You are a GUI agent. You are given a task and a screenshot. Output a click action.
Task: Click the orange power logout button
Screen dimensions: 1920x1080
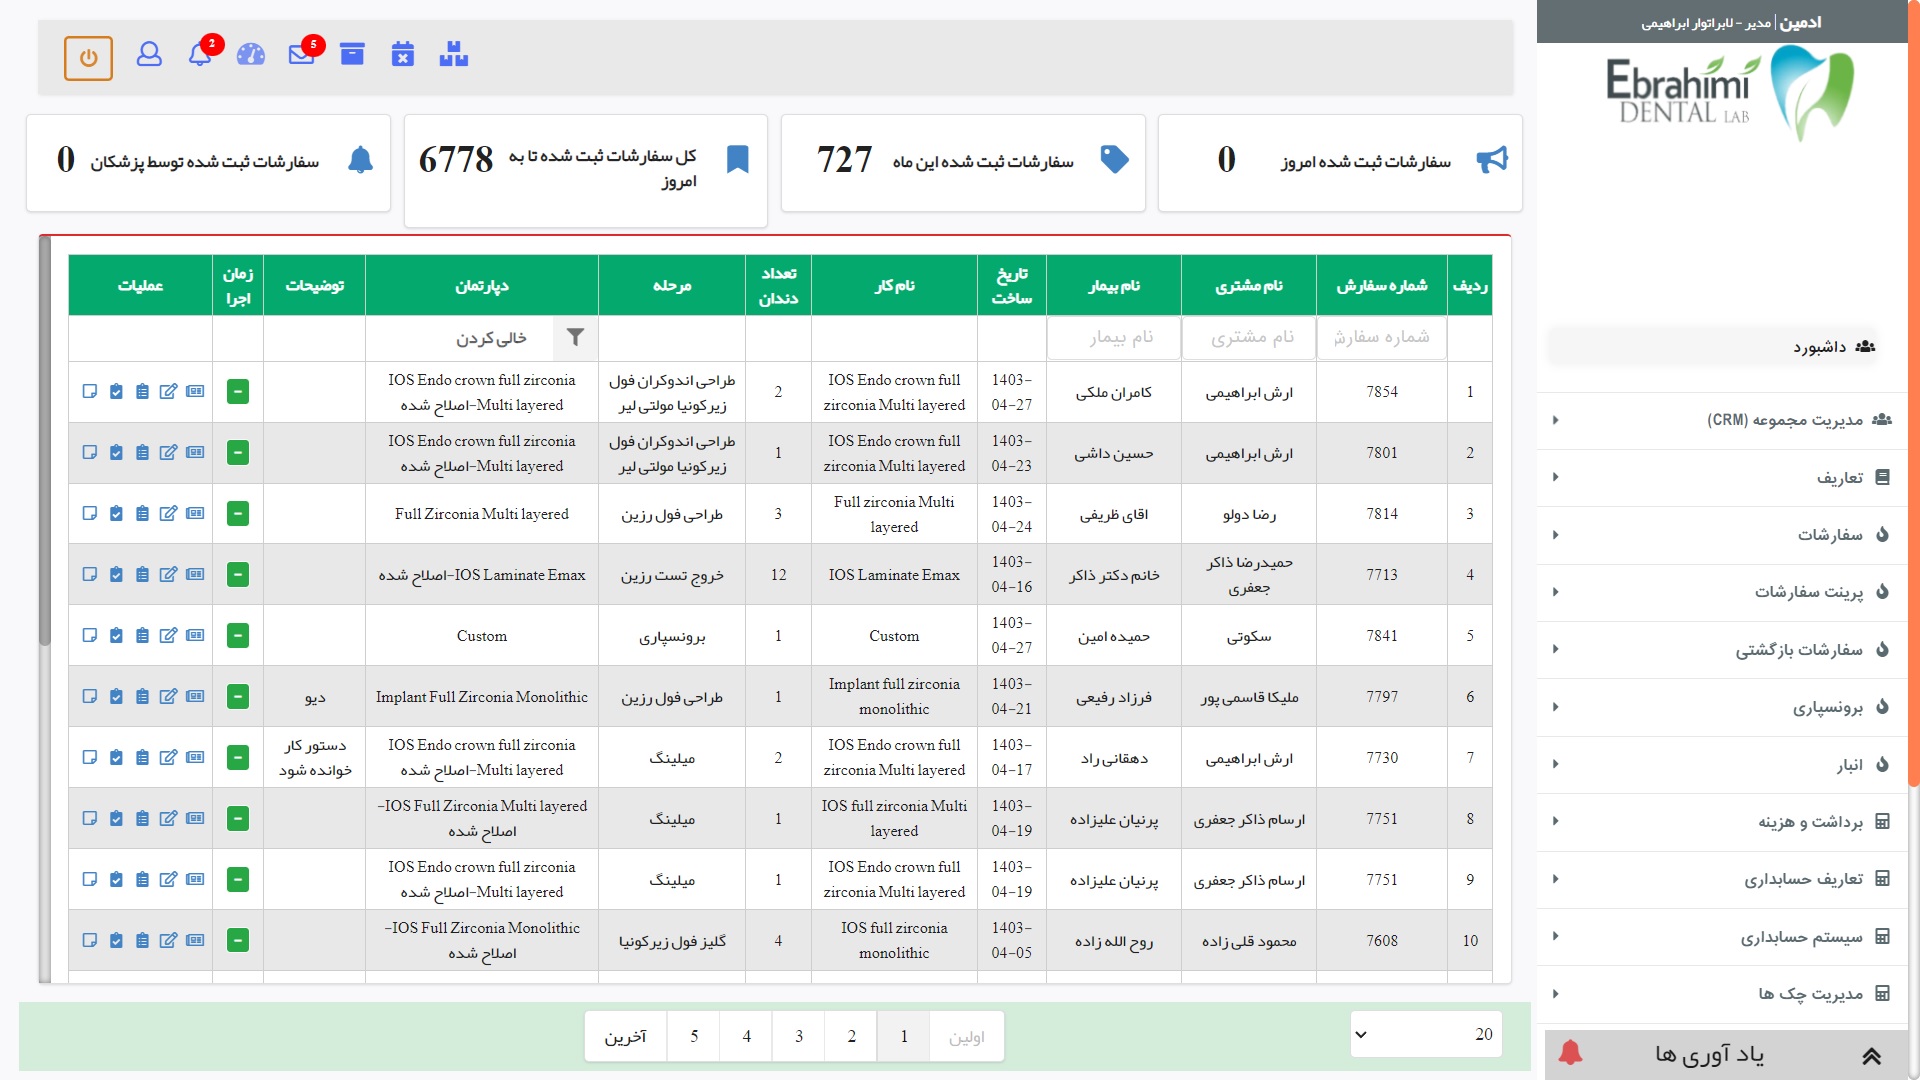88,58
